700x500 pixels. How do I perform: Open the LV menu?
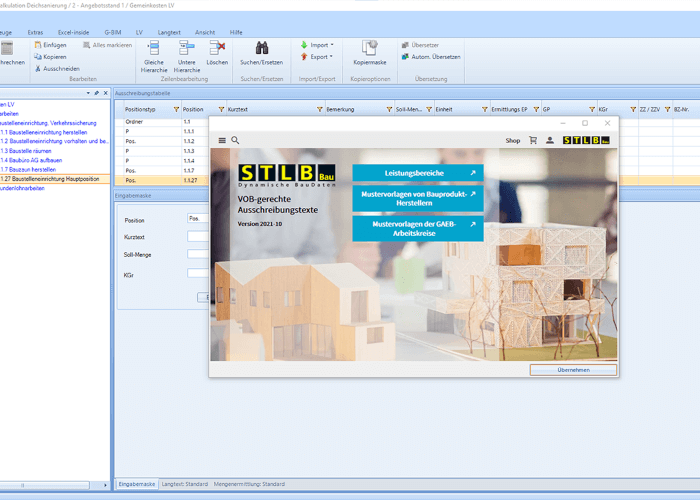(x=139, y=33)
